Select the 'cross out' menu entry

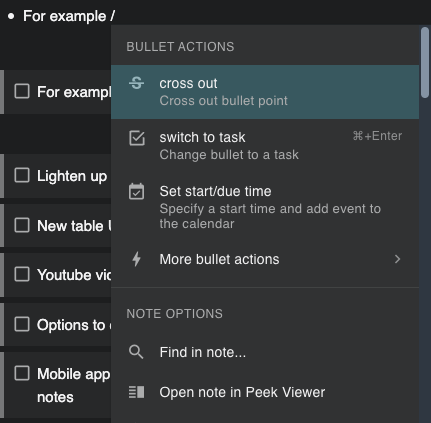pos(265,92)
